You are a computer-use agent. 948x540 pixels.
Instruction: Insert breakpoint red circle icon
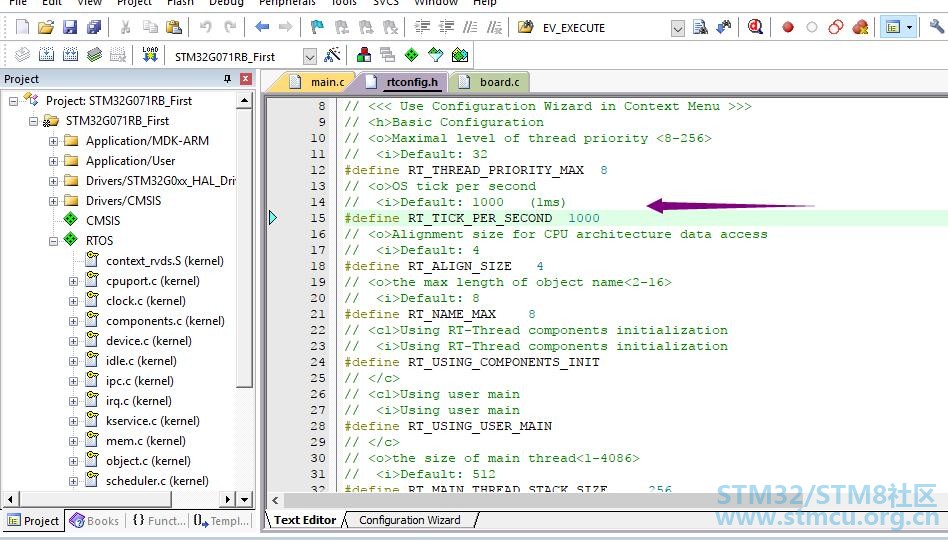click(x=787, y=27)
